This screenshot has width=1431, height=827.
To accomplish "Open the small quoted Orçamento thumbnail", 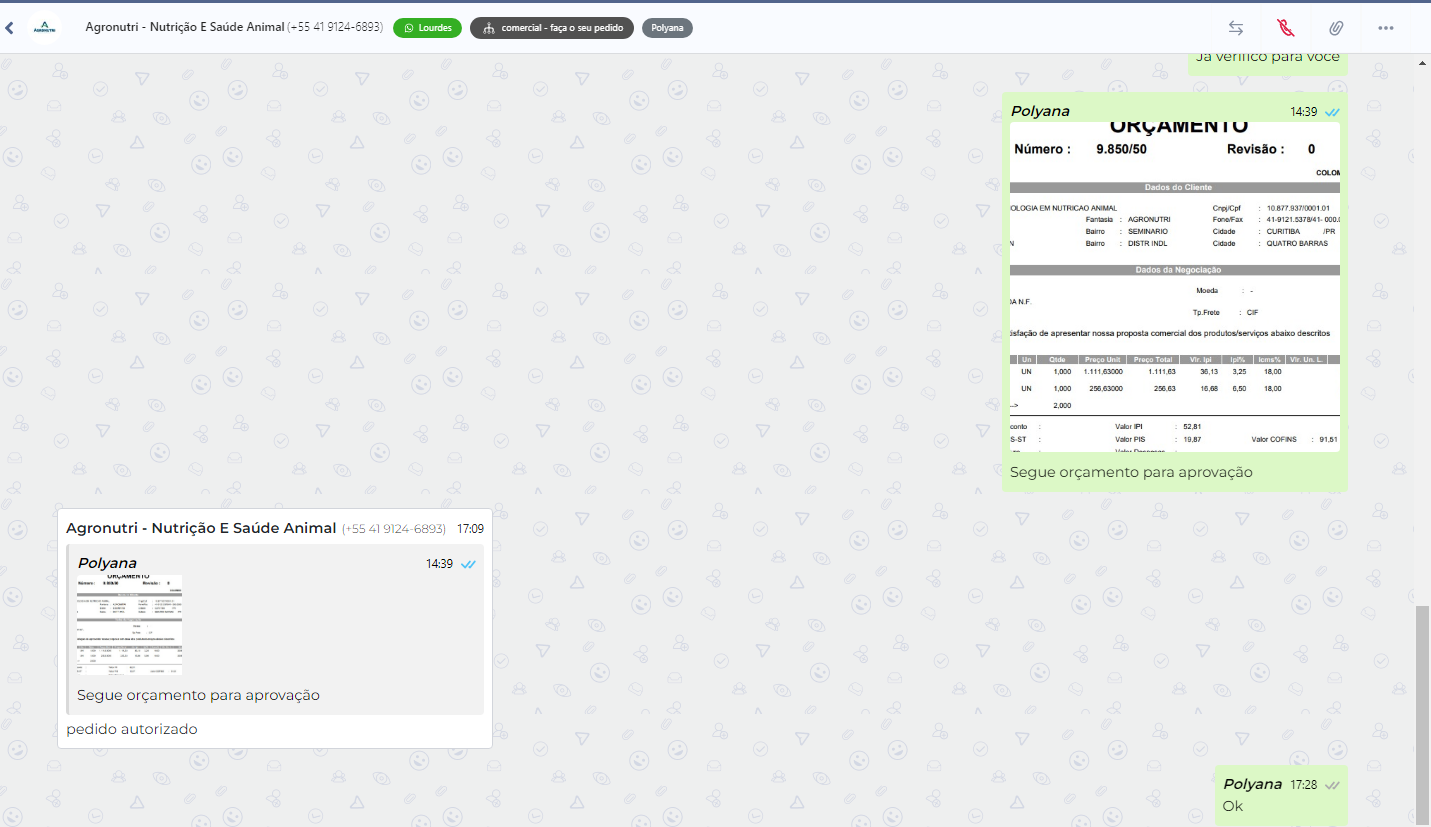I will (x=130, y=626).
